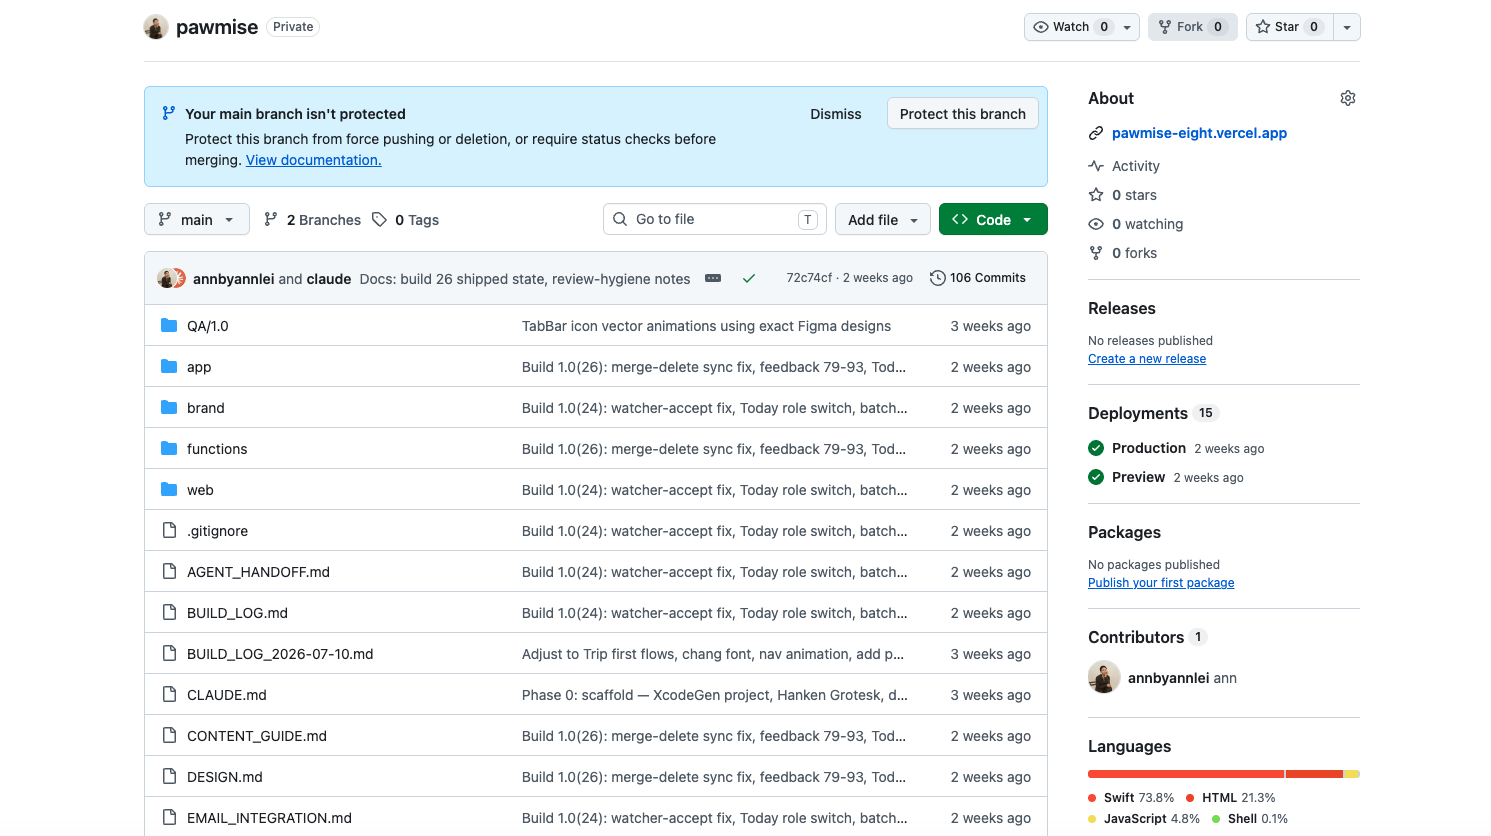Open the EMAIL_INTEGRATION.md file
Image resolution: width=1491 pixels, height=836 pixels.
point(269,818)
